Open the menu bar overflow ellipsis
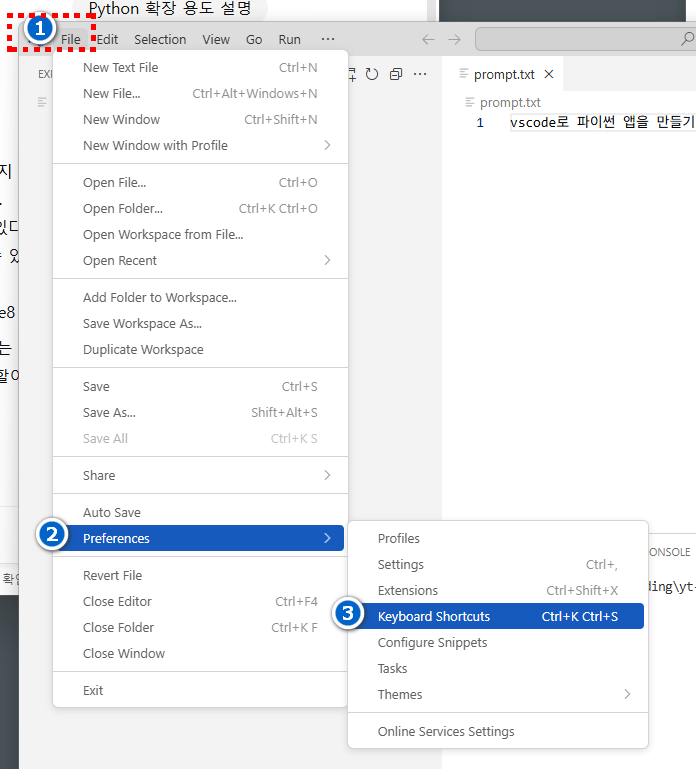This screenshot has height=769, width=696. (328, 39)
